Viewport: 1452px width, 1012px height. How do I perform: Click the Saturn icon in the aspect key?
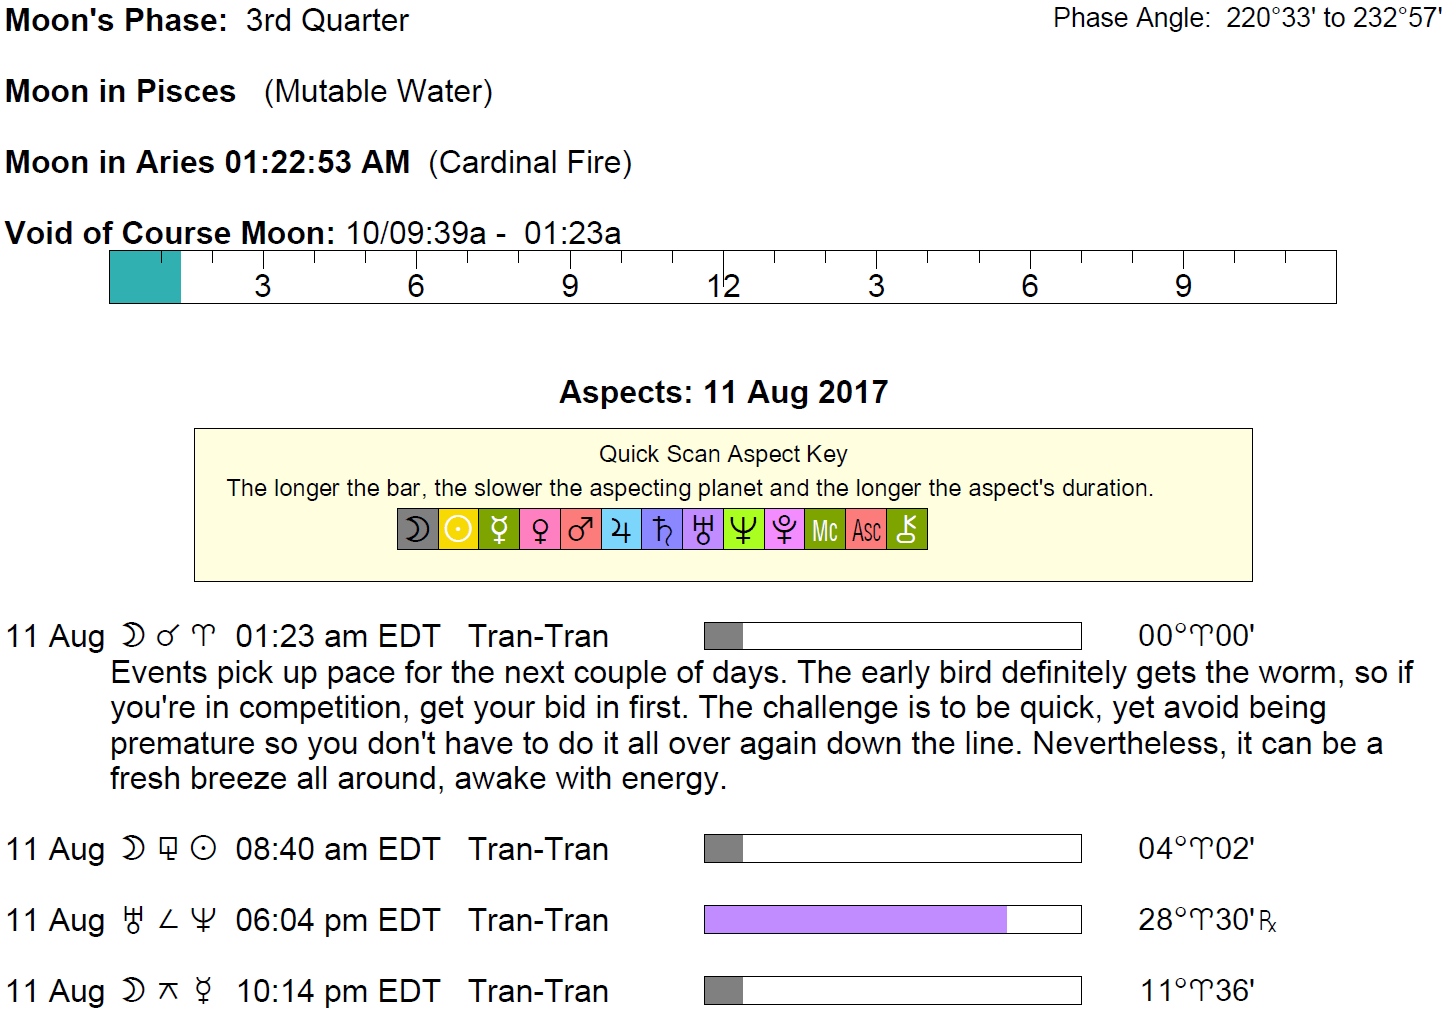point(662,530)
